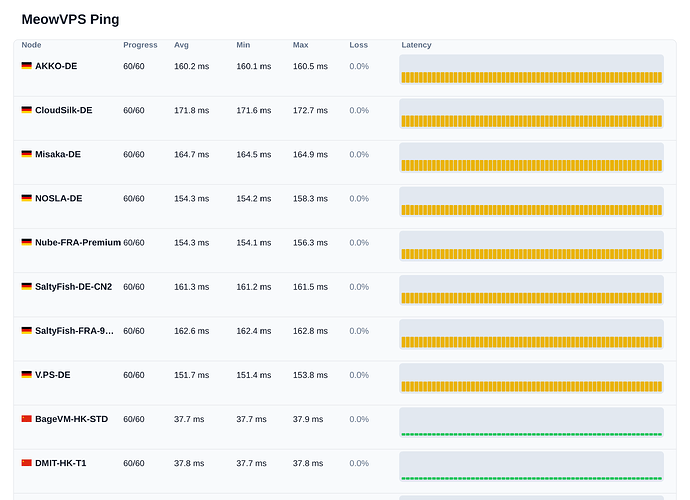Screen dimensions: 690x500
Task: Click the Avg column header
Action: (x=181, y=45)
